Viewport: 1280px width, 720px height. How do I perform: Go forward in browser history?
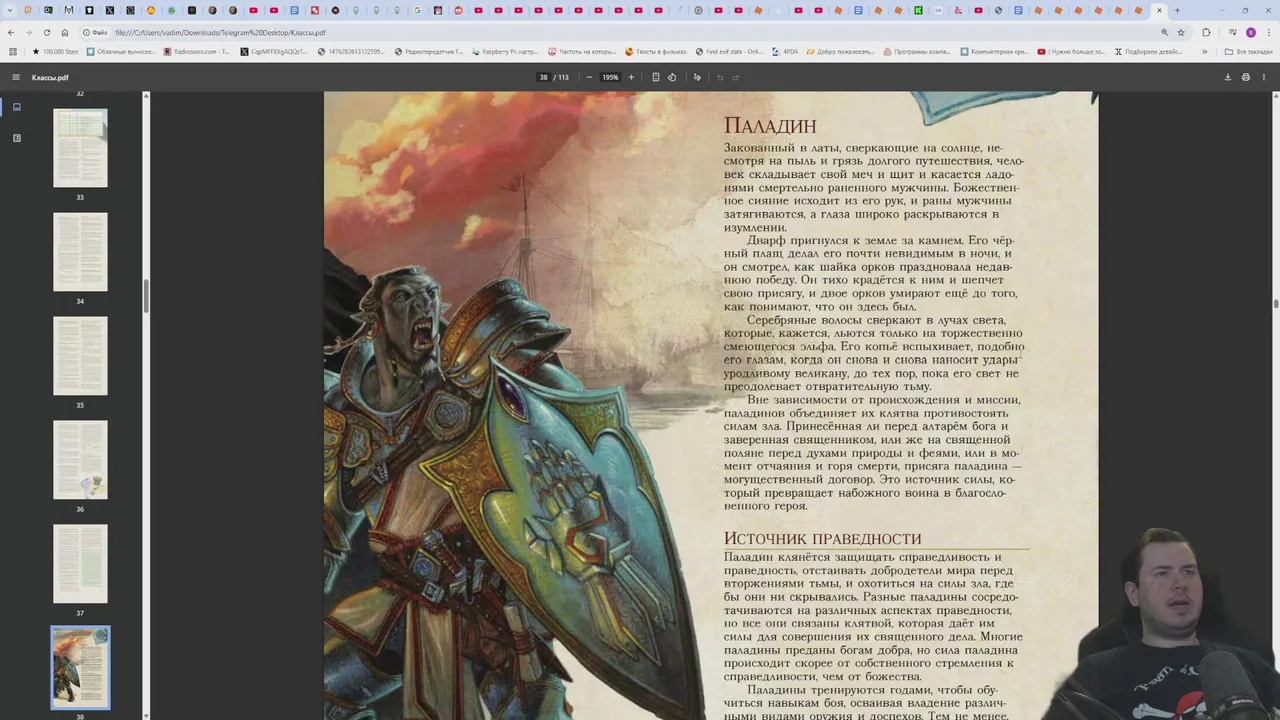point(28,32)
